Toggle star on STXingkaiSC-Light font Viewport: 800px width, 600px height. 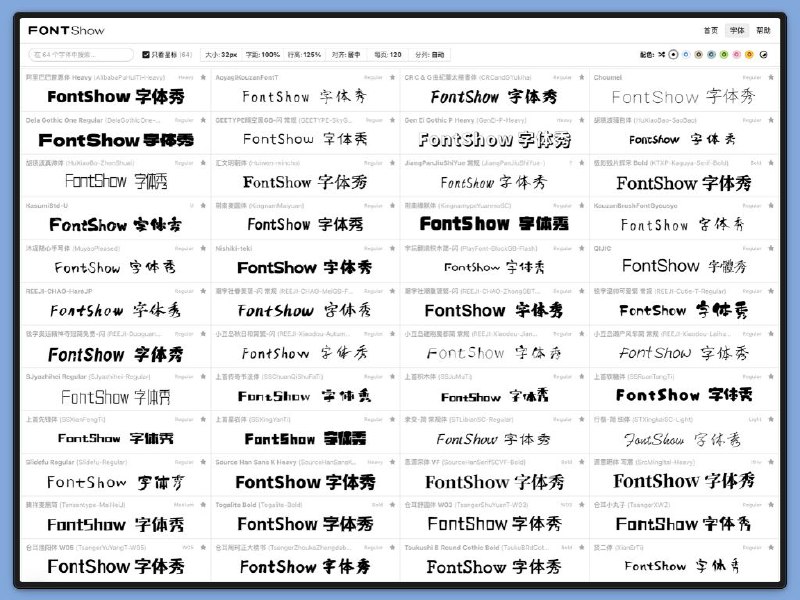click(x=771, y=419)
